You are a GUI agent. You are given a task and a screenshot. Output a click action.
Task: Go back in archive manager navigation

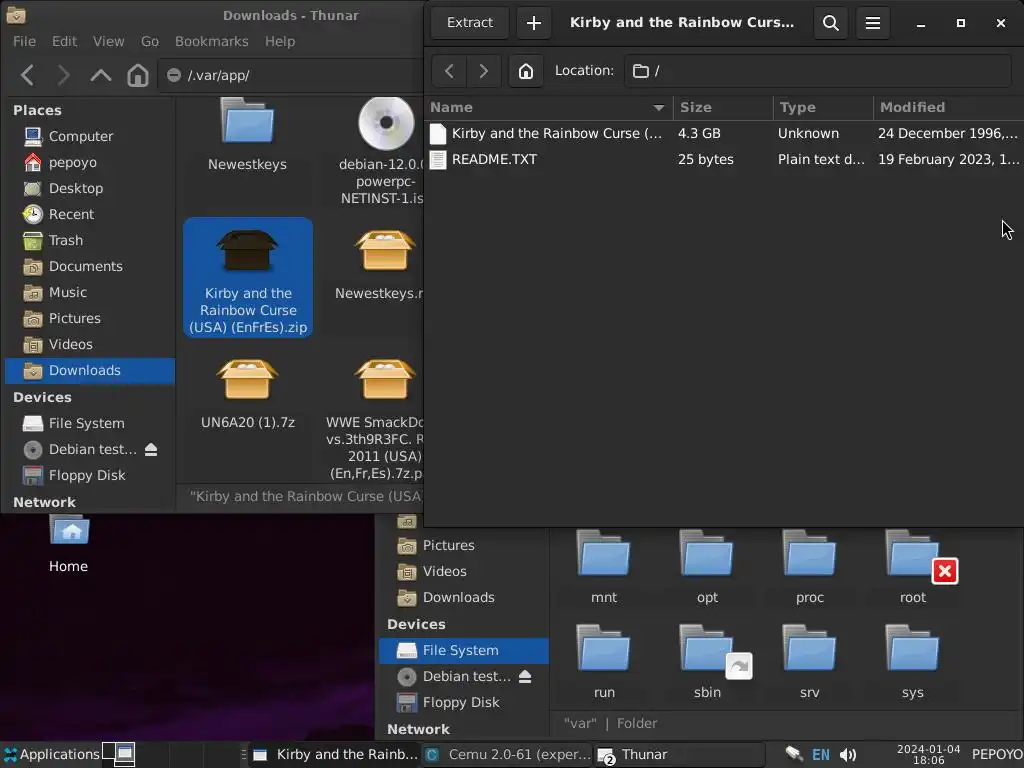[x=449, y=71]
